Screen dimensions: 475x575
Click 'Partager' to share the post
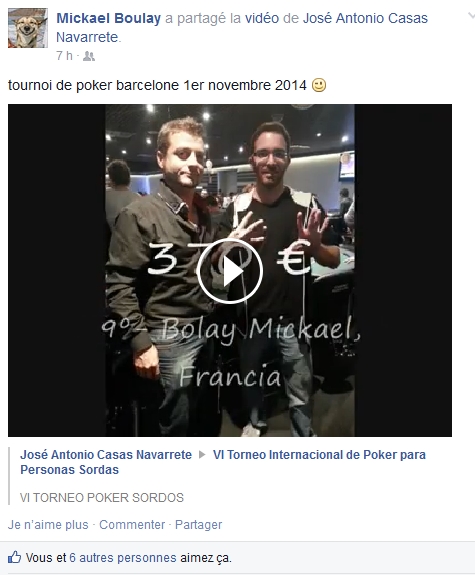(x=198, y=524)
